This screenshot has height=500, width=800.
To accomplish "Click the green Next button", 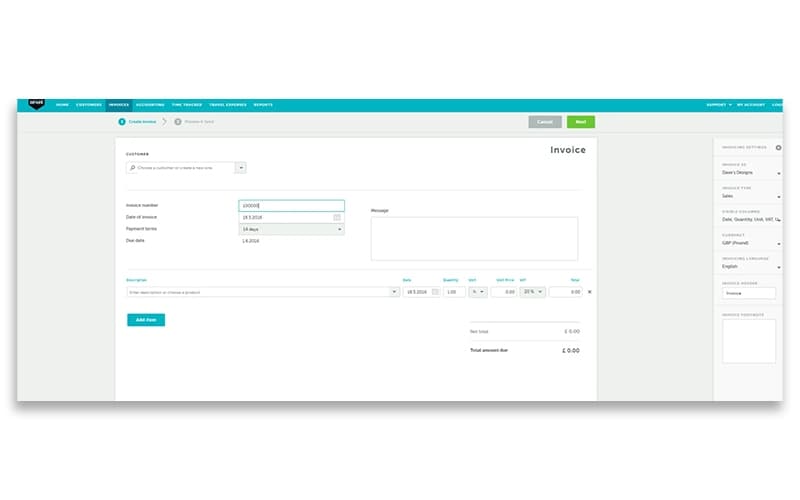I will tap(581, 122).
